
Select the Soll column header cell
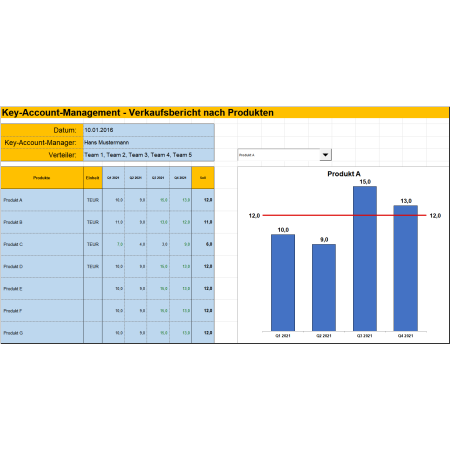tap(203, 178)
